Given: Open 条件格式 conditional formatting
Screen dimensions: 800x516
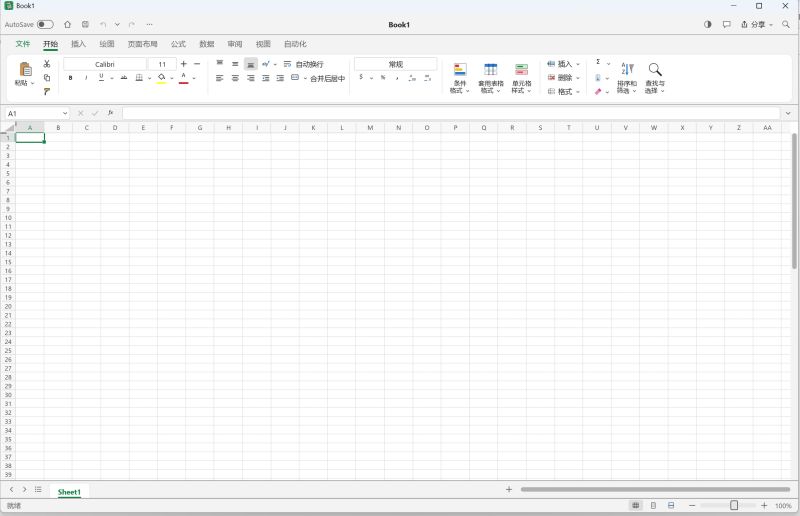Looking at the screenshot, I should pyautogui.click(x=460, y=78).
